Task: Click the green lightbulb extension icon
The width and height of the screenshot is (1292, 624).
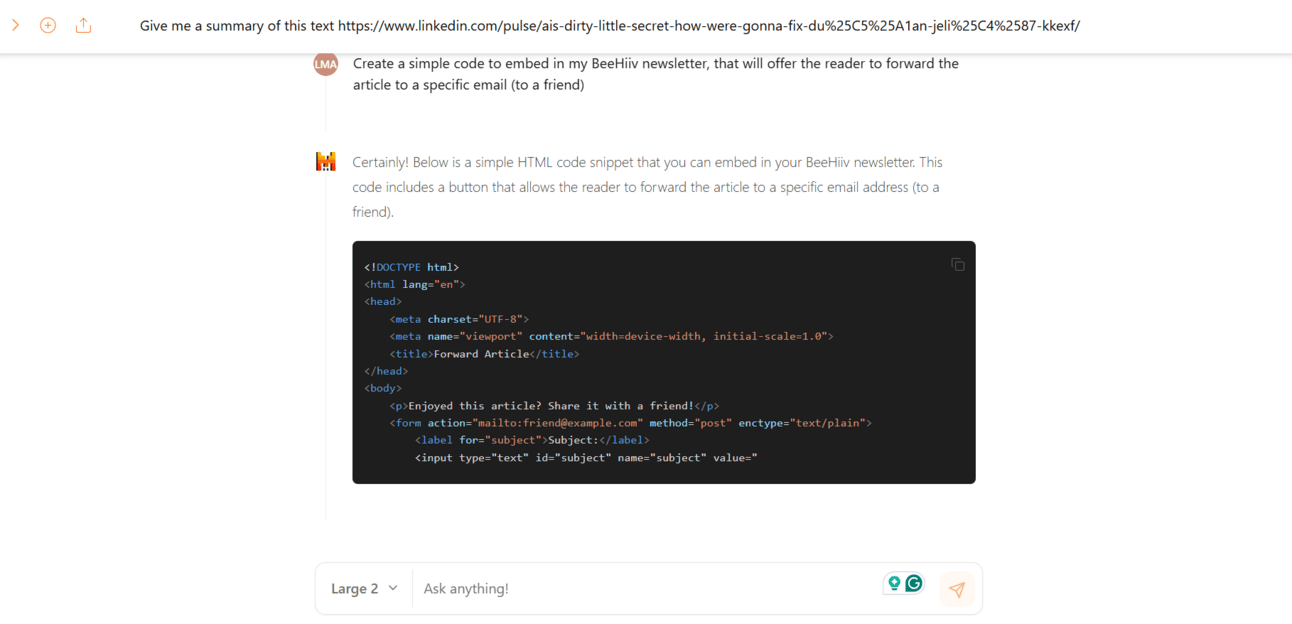Action: (894, 583)
